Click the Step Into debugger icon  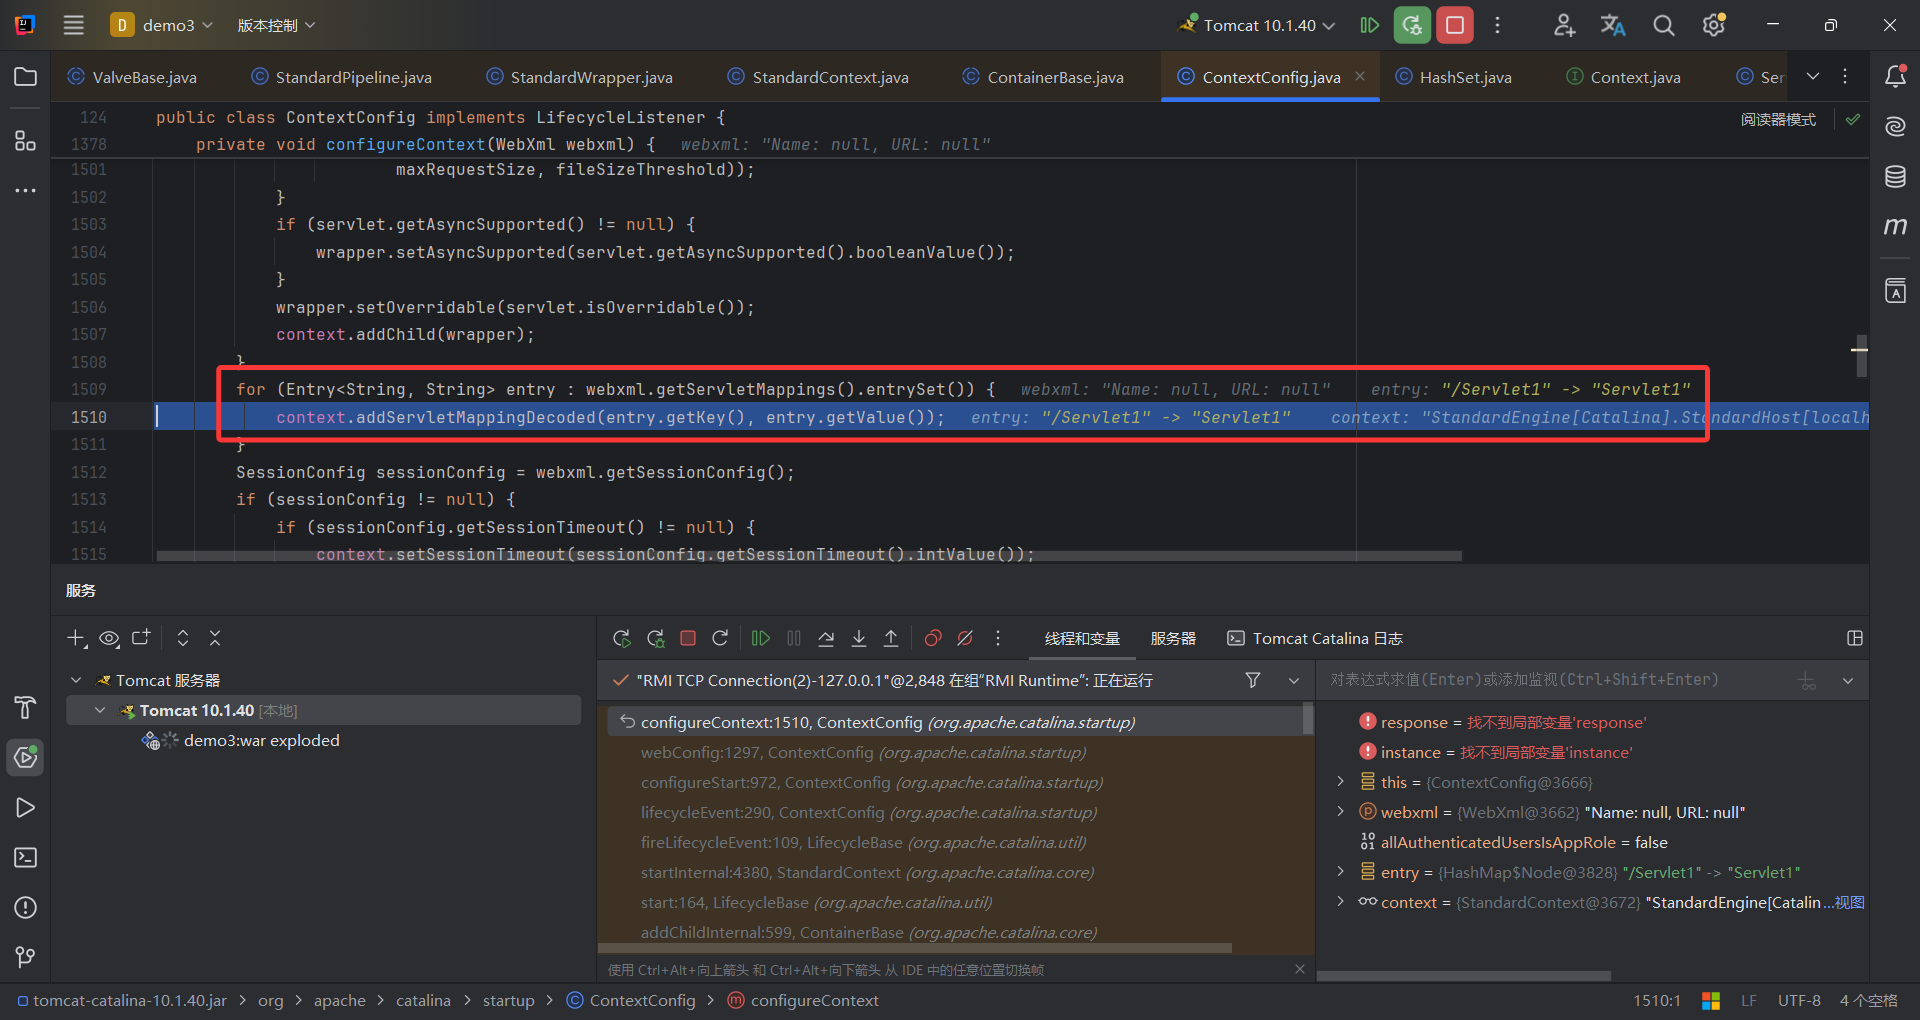click(x=859, y=638)
